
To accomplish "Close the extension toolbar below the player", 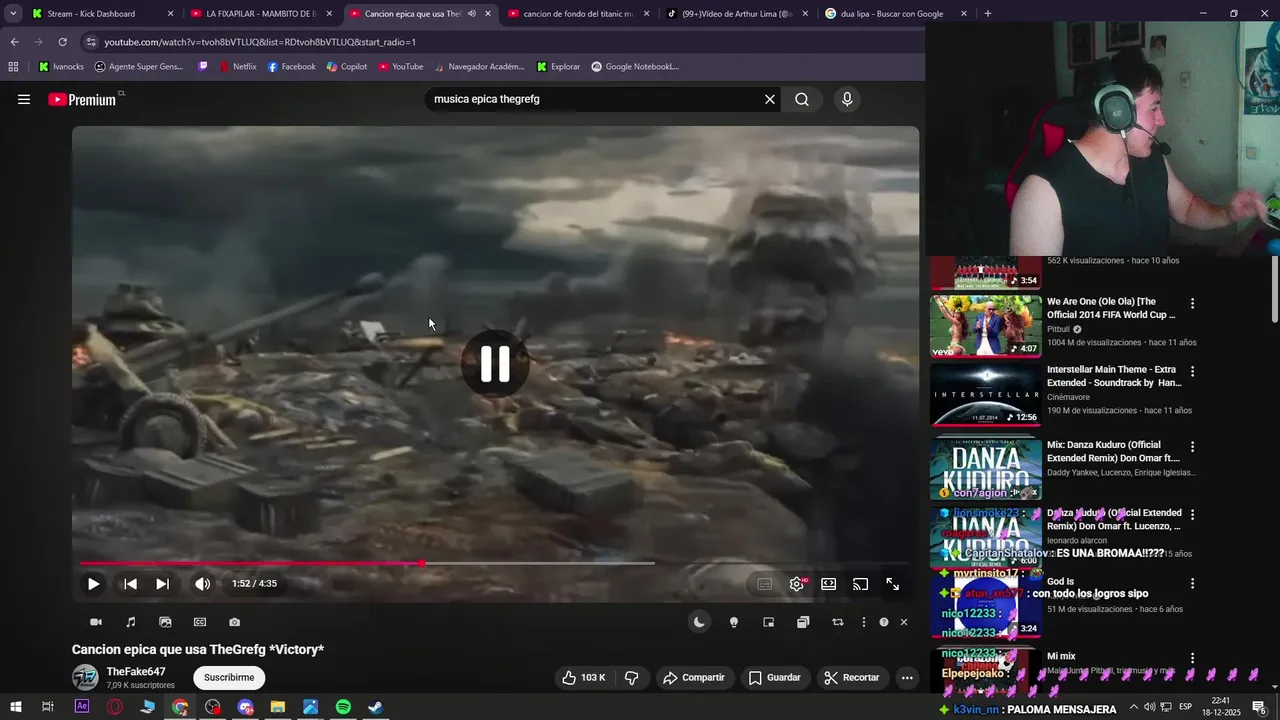I will pos(904,622).
